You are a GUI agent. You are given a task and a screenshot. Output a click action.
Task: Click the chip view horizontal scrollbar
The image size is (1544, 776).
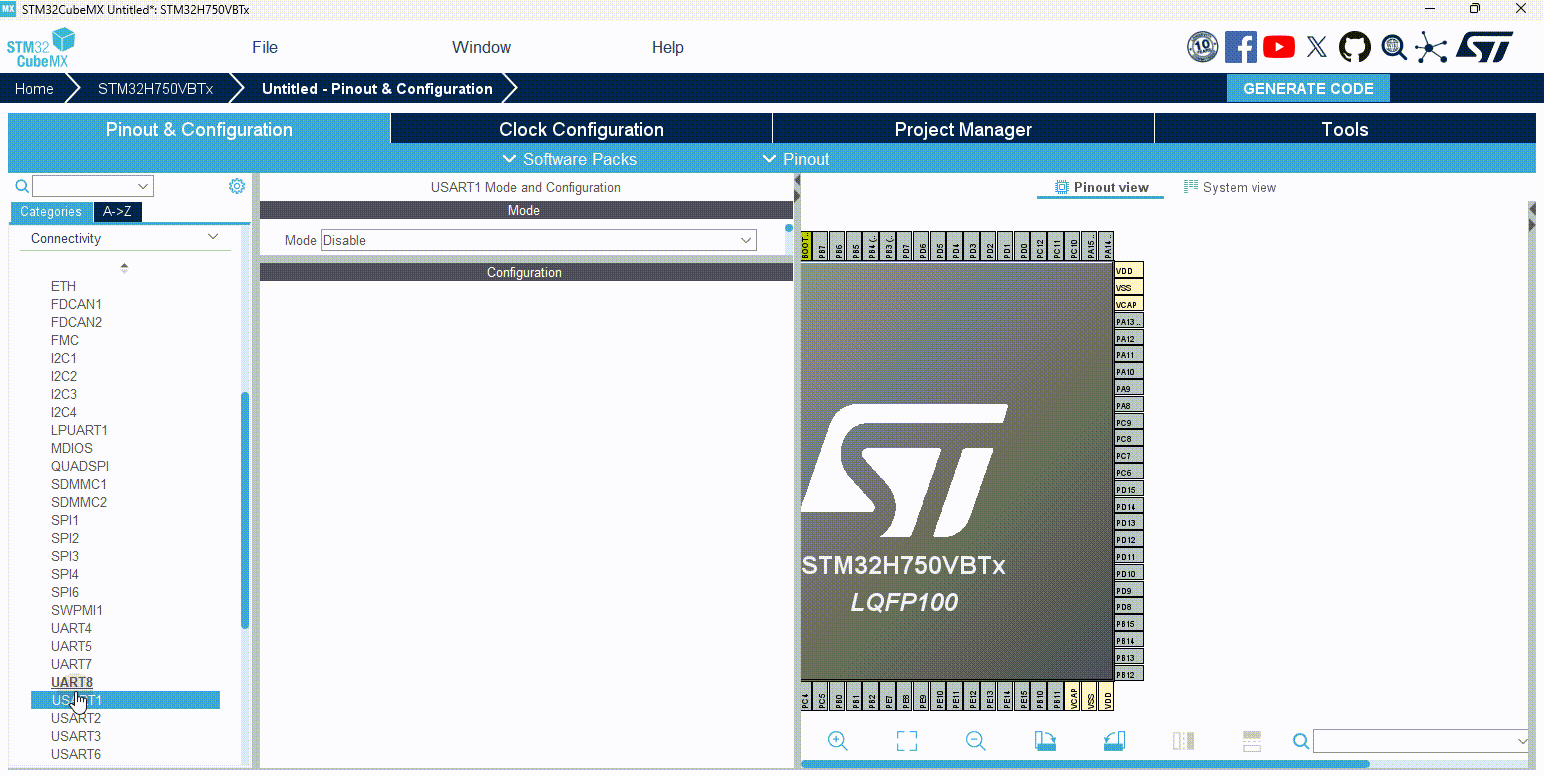[x=1085, y=764]
